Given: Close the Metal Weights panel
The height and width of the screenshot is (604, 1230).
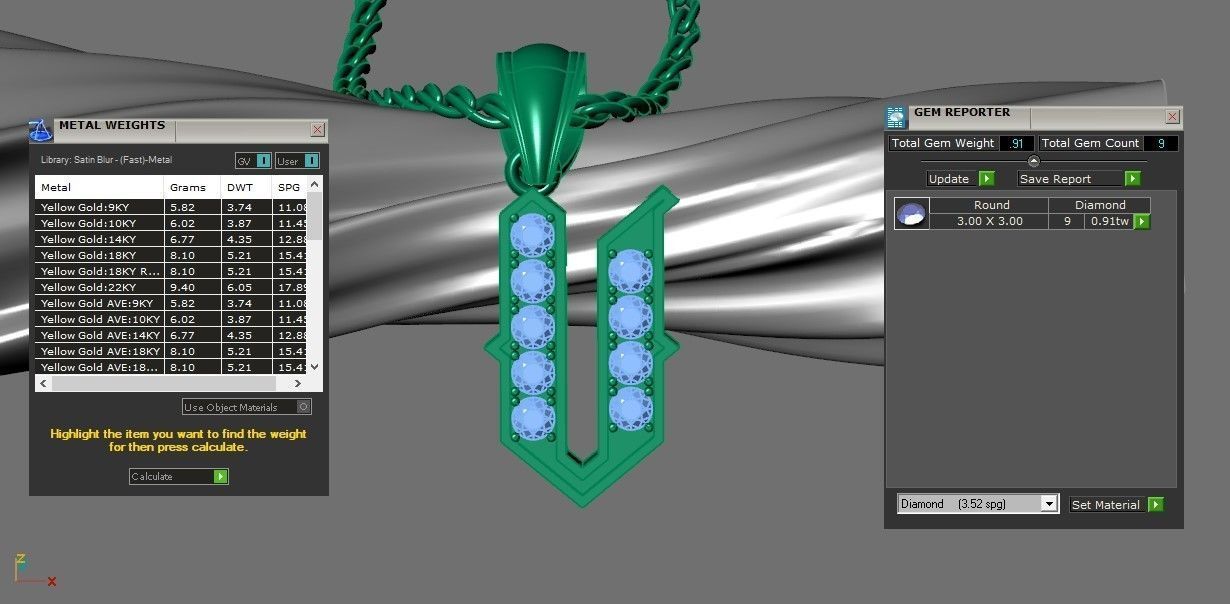Looking at the screenshot, I should pos(317,130).
